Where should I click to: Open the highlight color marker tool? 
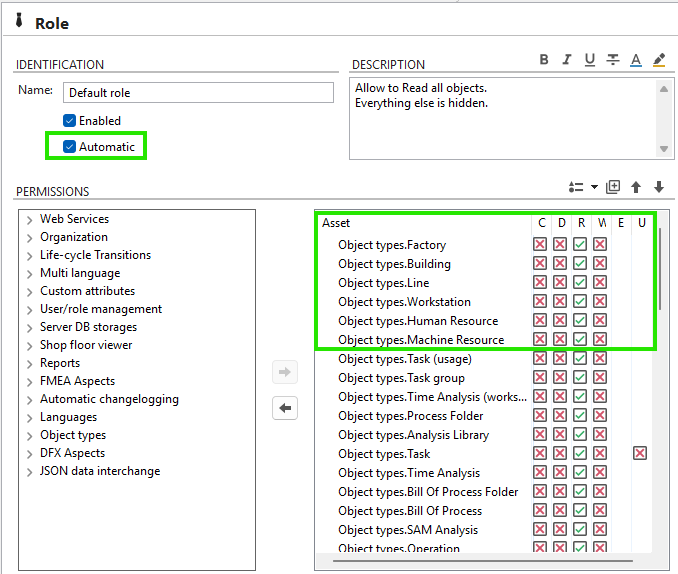(659, 60)
